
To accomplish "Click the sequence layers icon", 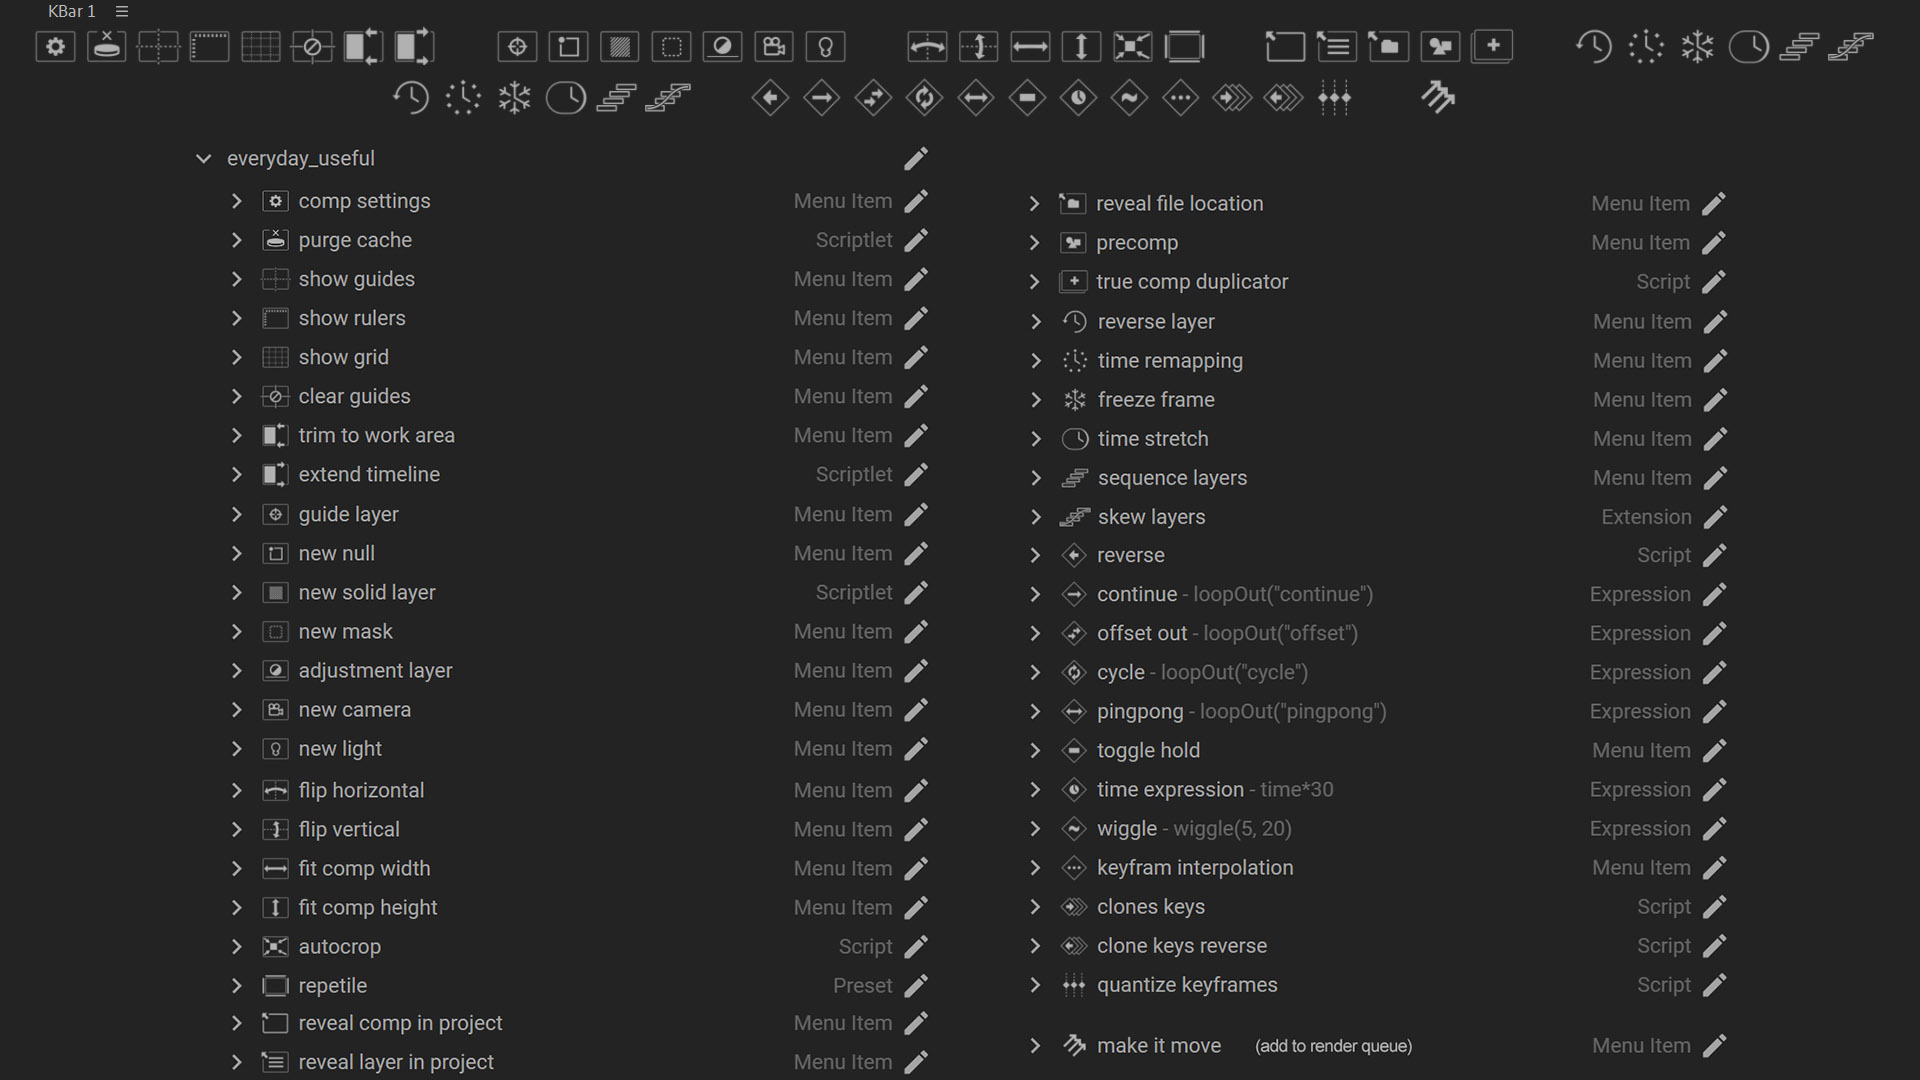I will [x=1075, y=476].
